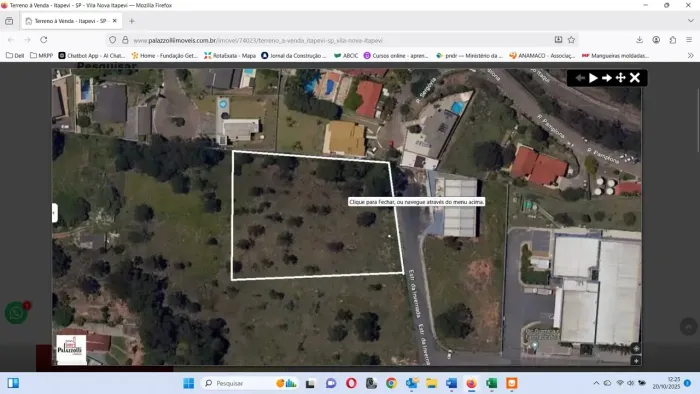This screenshot has height=394, width=700.
Task: Launch Google Chrome from taskbar
Action: (x=392, y=383)
